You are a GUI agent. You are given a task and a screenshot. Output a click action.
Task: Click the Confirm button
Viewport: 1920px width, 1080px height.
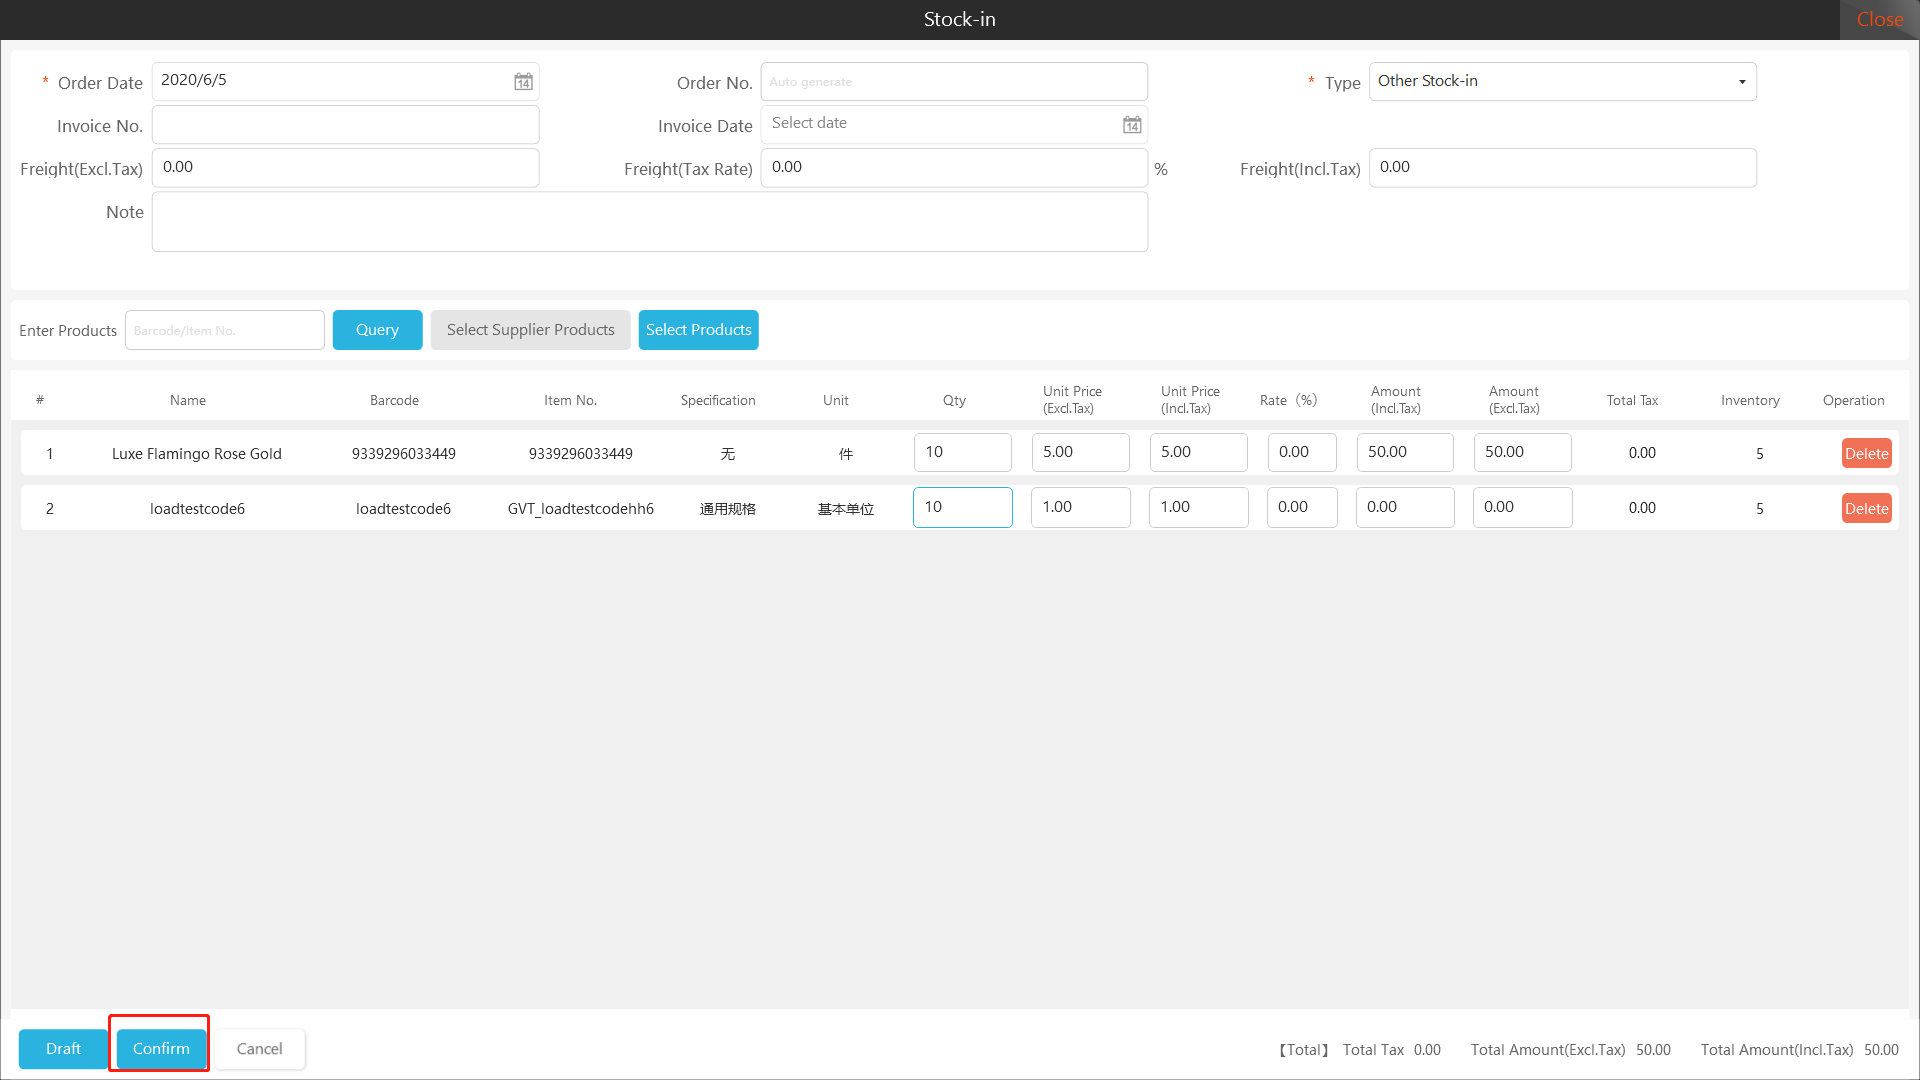coord(161,1048)
